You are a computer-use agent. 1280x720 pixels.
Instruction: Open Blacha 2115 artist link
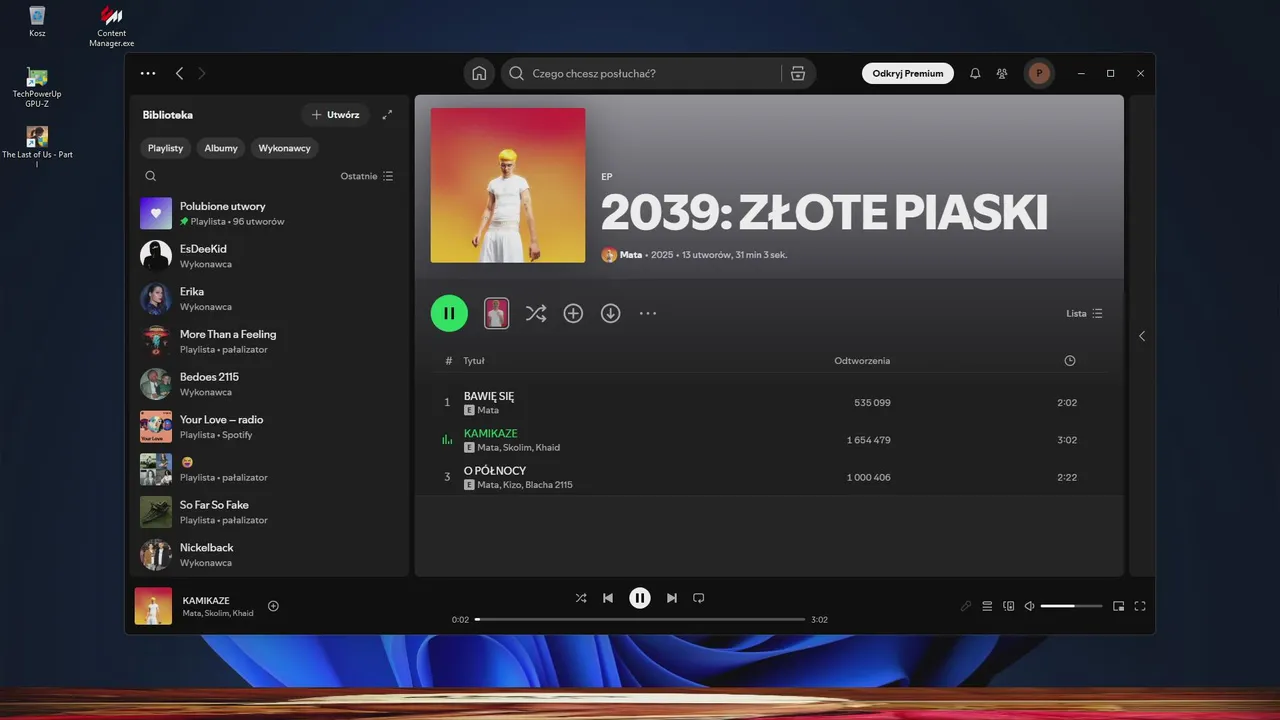click(549, 485)
